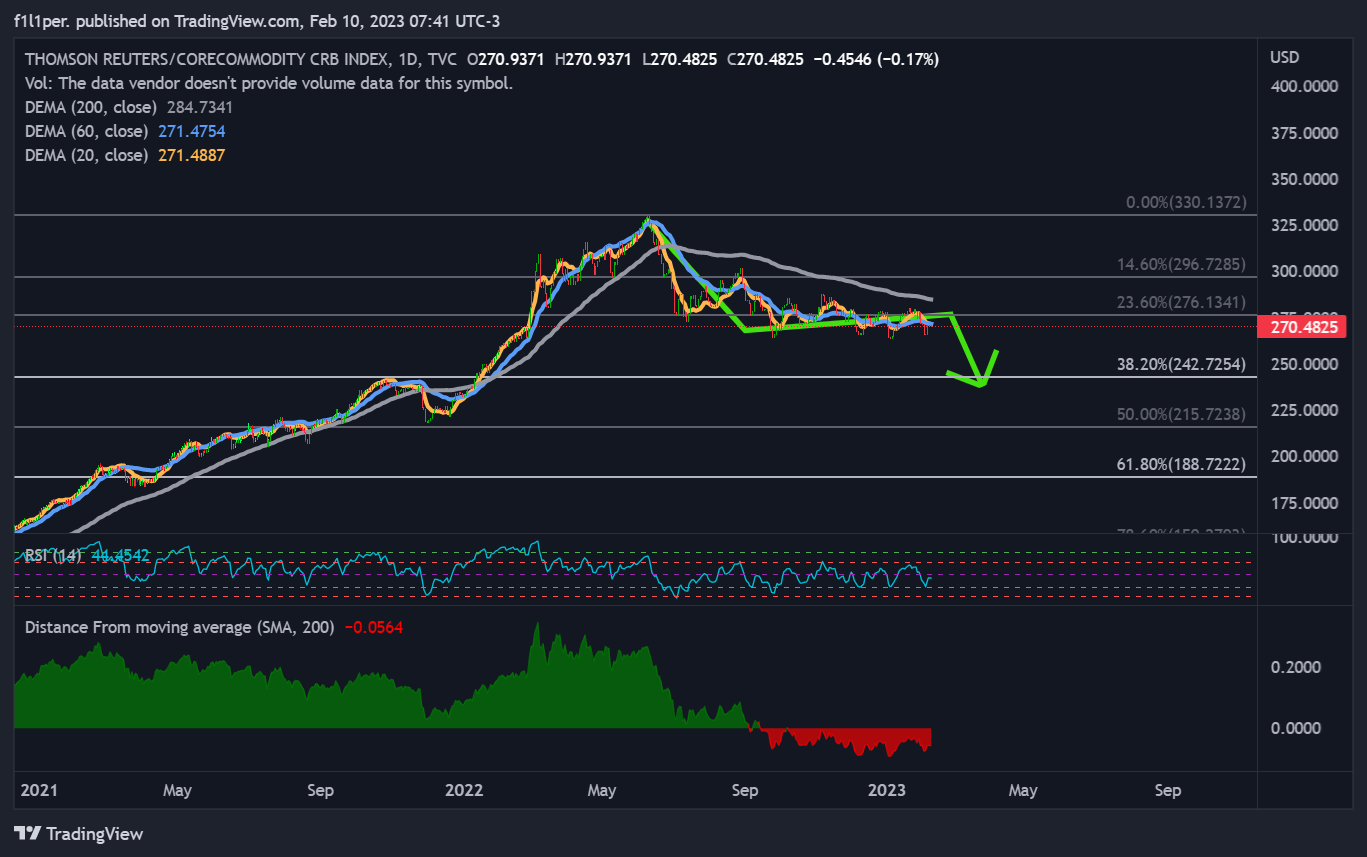The height and width of the screenshot is (857, 1367).
Task: Select the DEMA (200, close) legend
Action: point(90,107)
